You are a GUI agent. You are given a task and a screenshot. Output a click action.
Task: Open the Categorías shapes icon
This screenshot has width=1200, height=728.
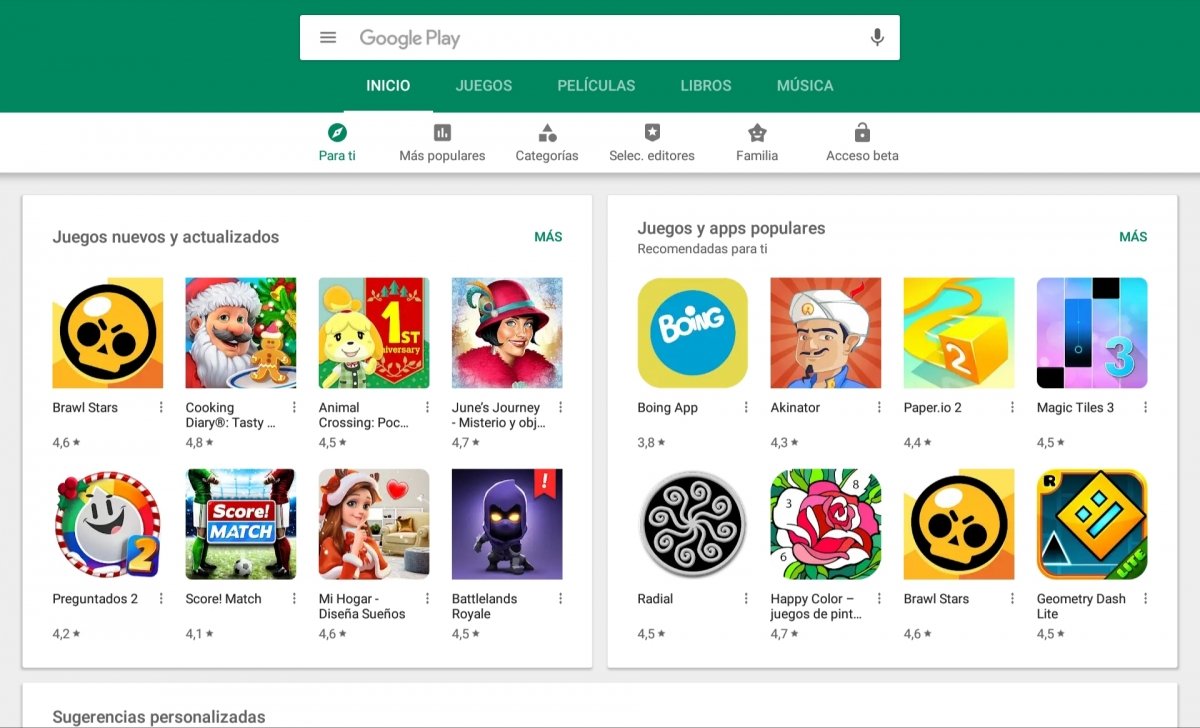[x=547, y=132]
